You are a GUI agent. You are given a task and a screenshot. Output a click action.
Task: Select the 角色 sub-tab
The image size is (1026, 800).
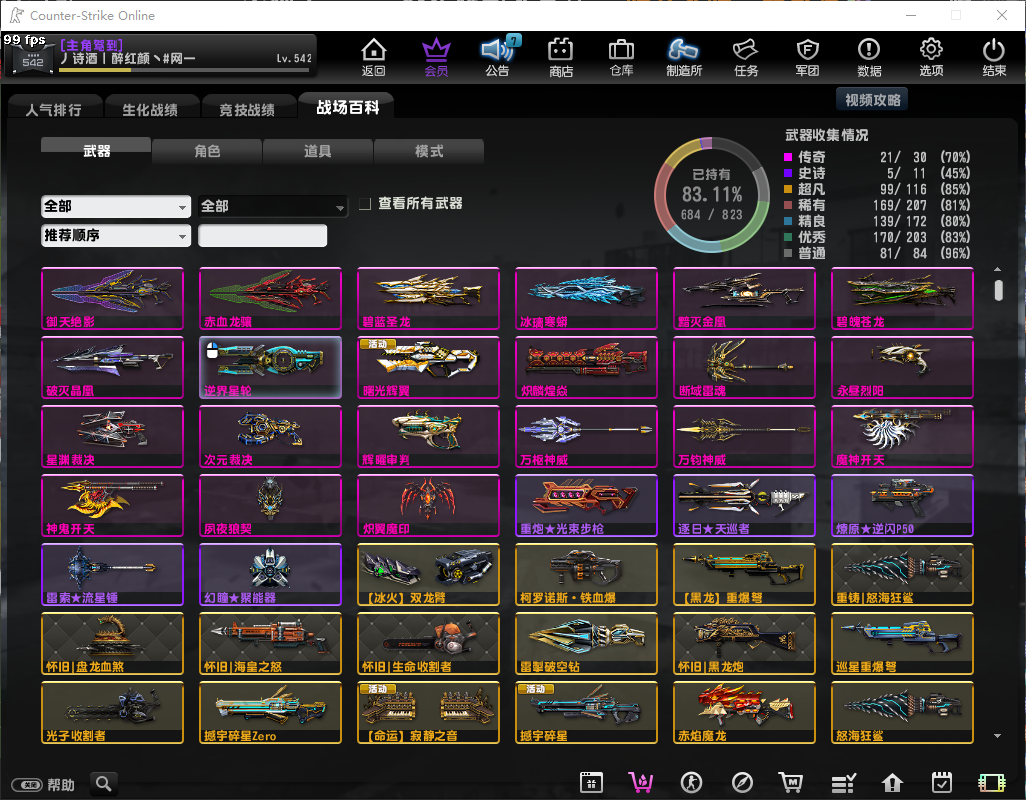[207, 150]
